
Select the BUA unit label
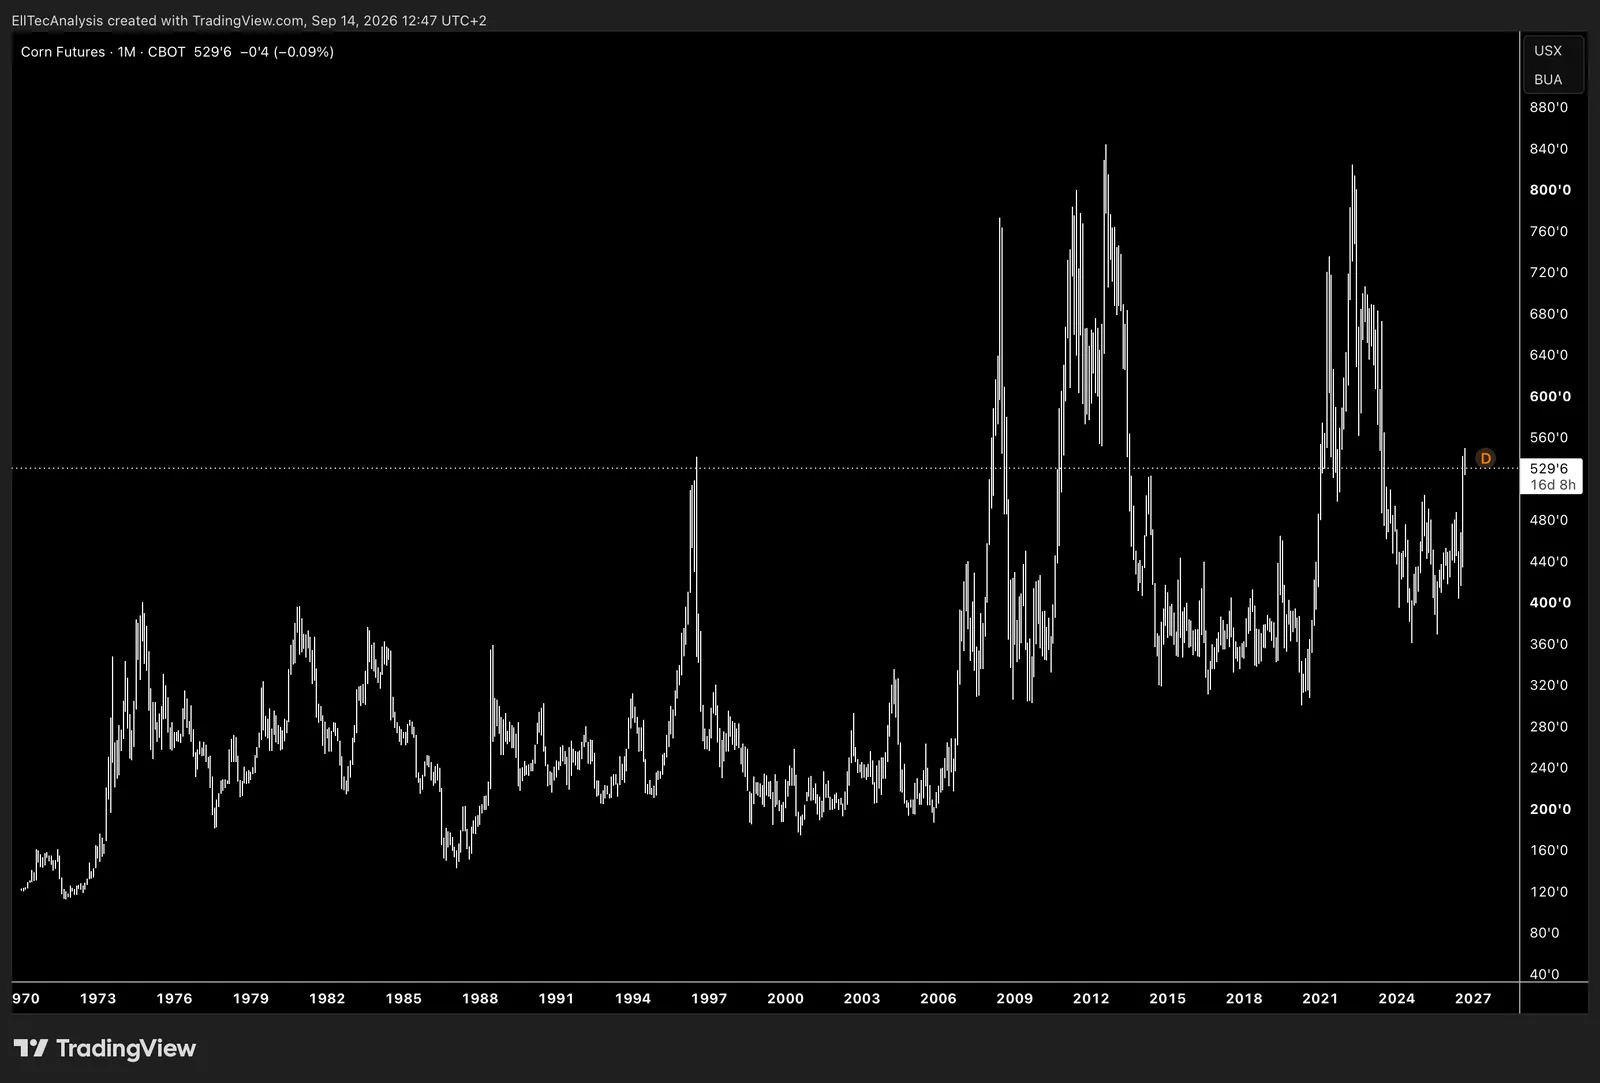(x=1548, y=79)
